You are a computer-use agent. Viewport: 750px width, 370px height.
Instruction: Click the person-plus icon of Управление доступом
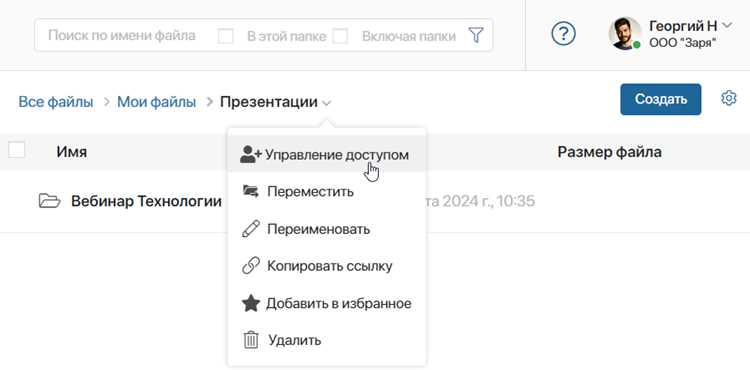[251, 154]
